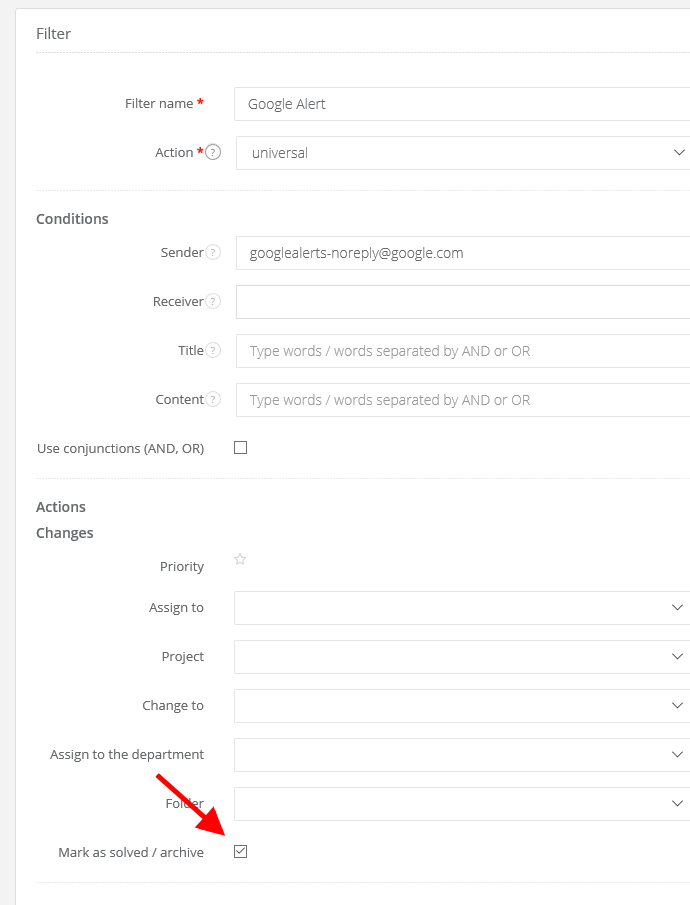Click the Content words input field

[x=462, y=400]
